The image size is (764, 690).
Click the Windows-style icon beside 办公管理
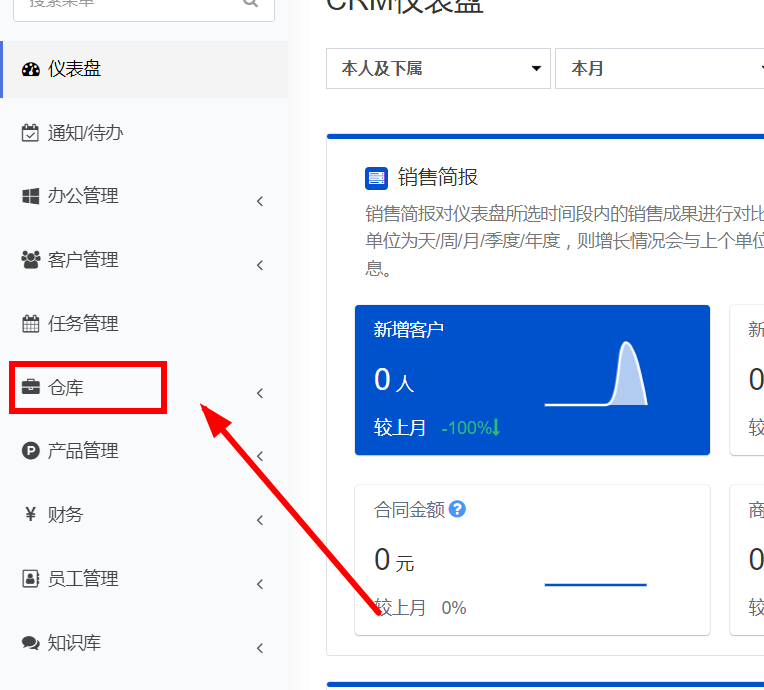click(31, 196)
